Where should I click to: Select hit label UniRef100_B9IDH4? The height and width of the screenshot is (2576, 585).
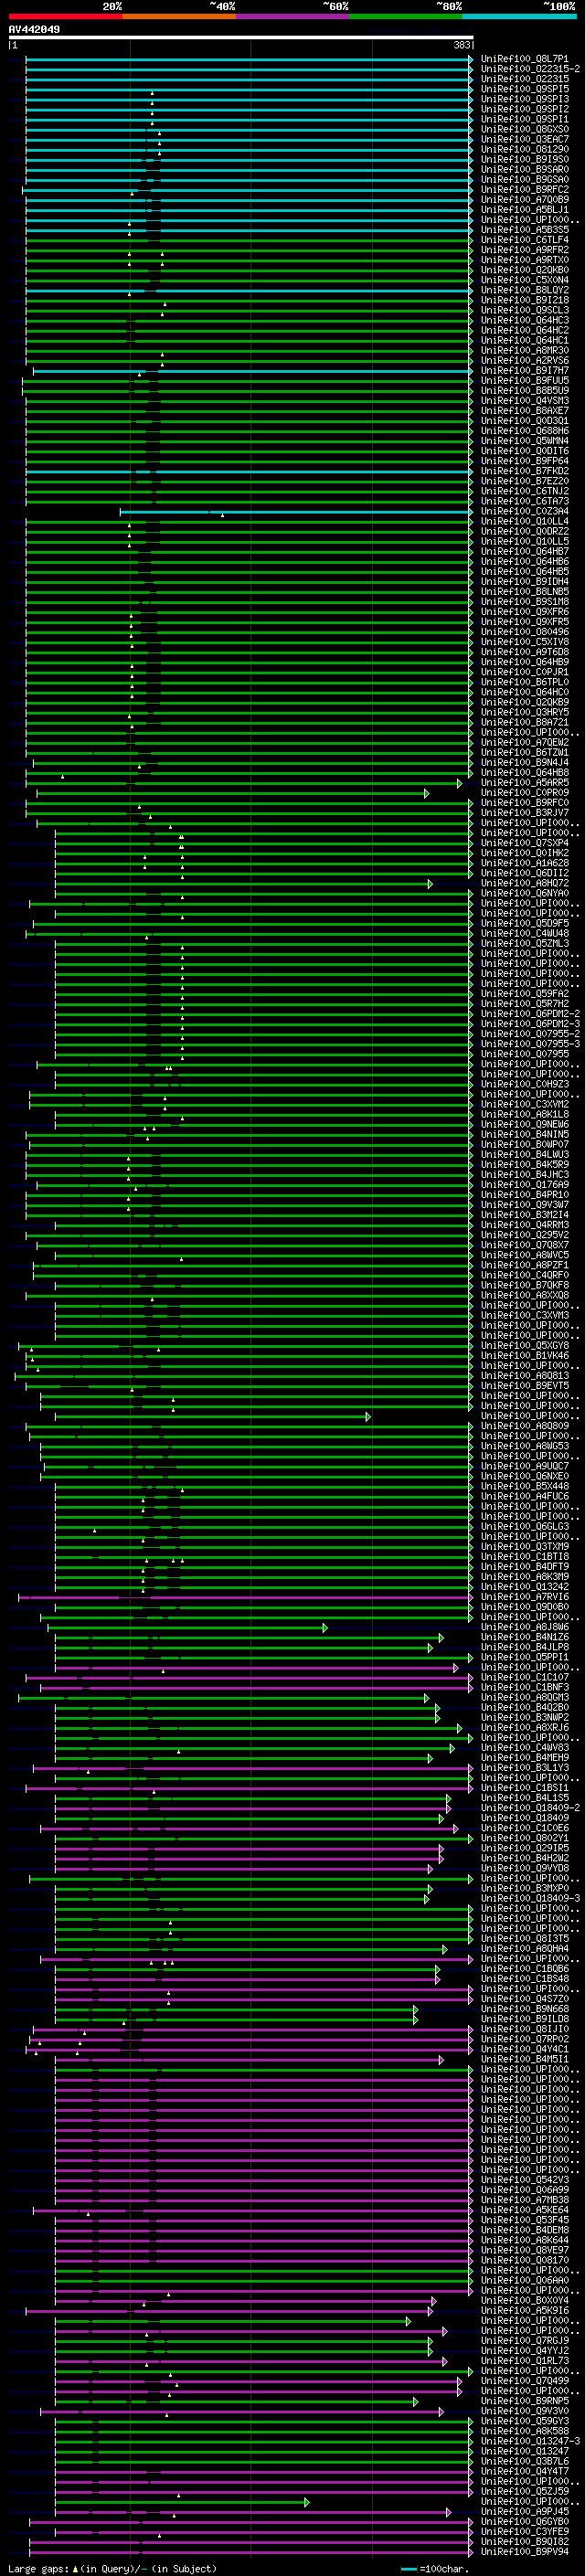tap(525, 582)
